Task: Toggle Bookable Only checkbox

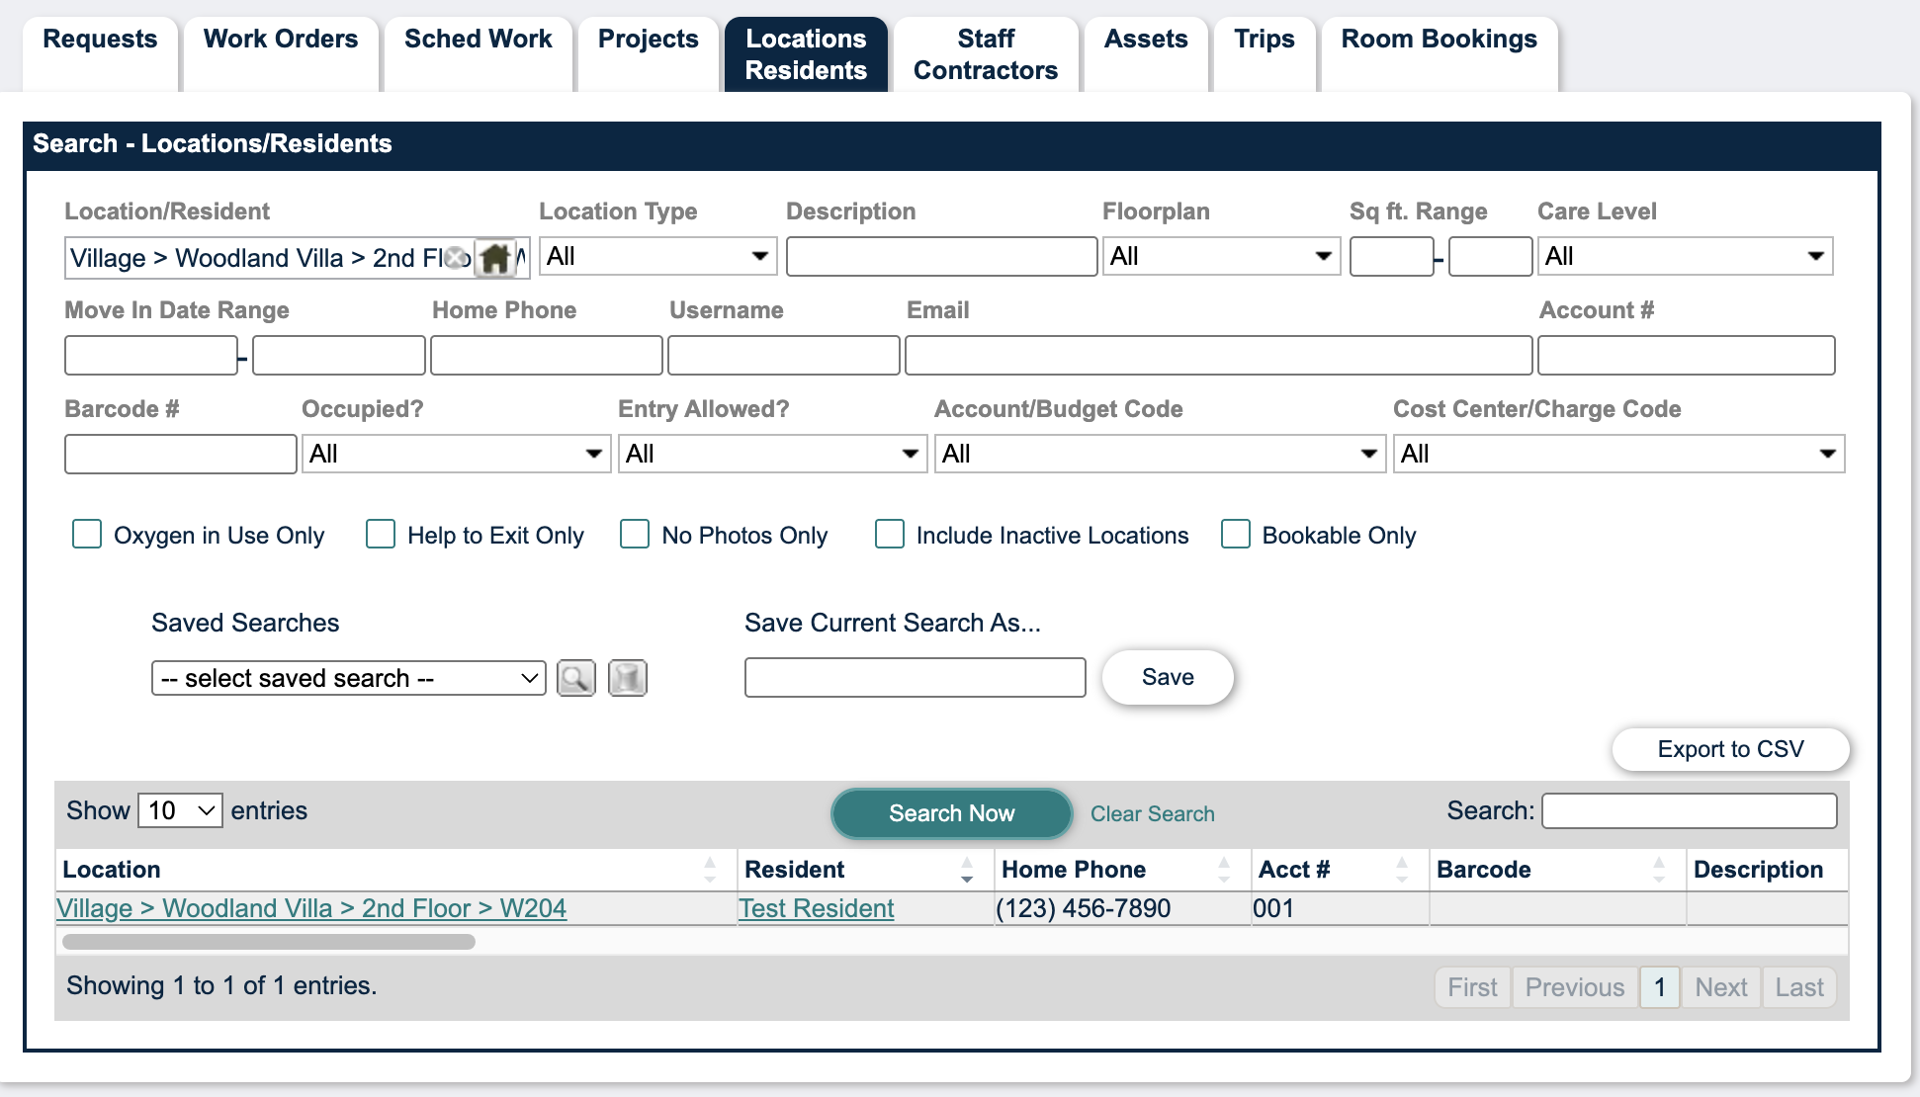Action: (x=1235, y=534)
